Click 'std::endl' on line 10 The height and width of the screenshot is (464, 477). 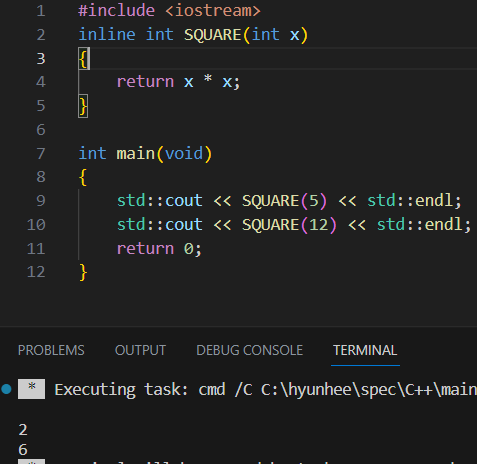419,225
